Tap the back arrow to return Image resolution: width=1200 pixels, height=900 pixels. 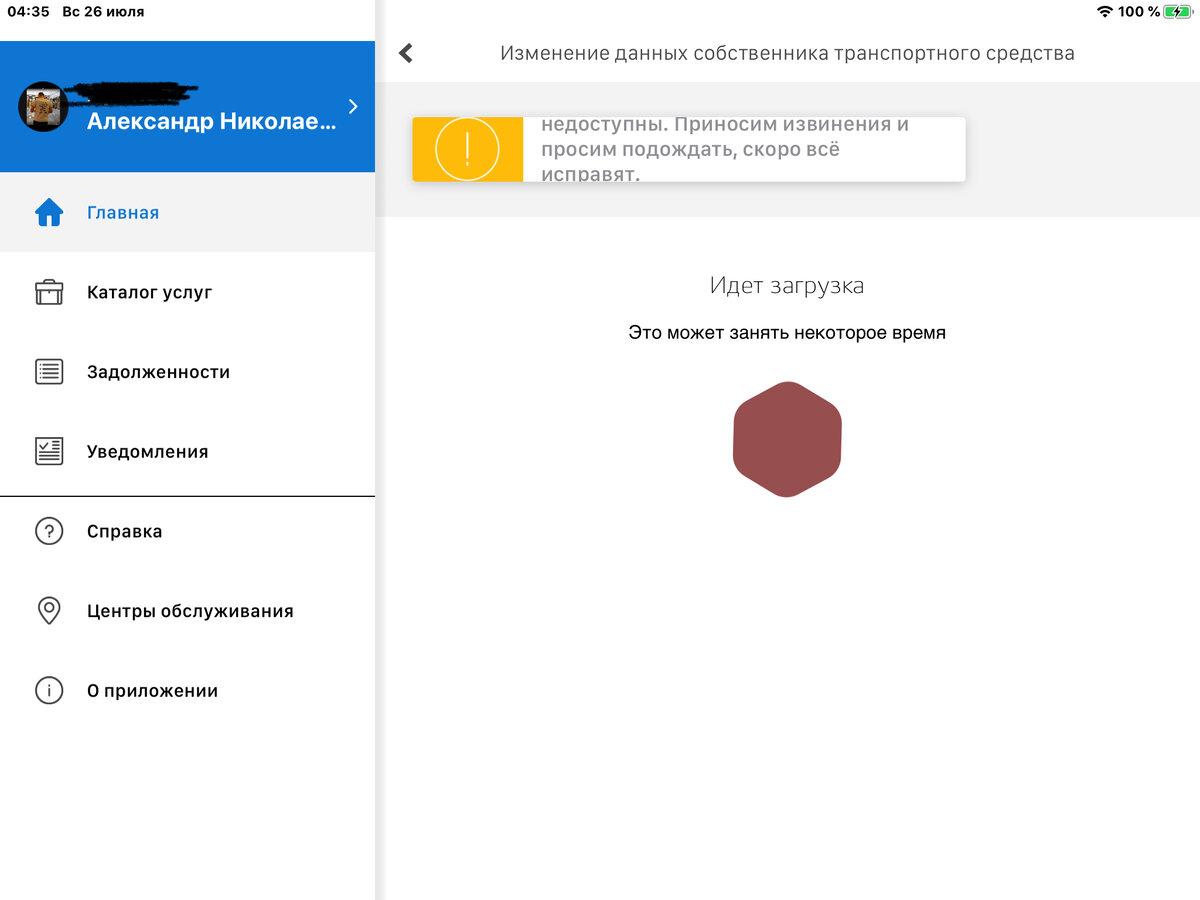point(406,52)
